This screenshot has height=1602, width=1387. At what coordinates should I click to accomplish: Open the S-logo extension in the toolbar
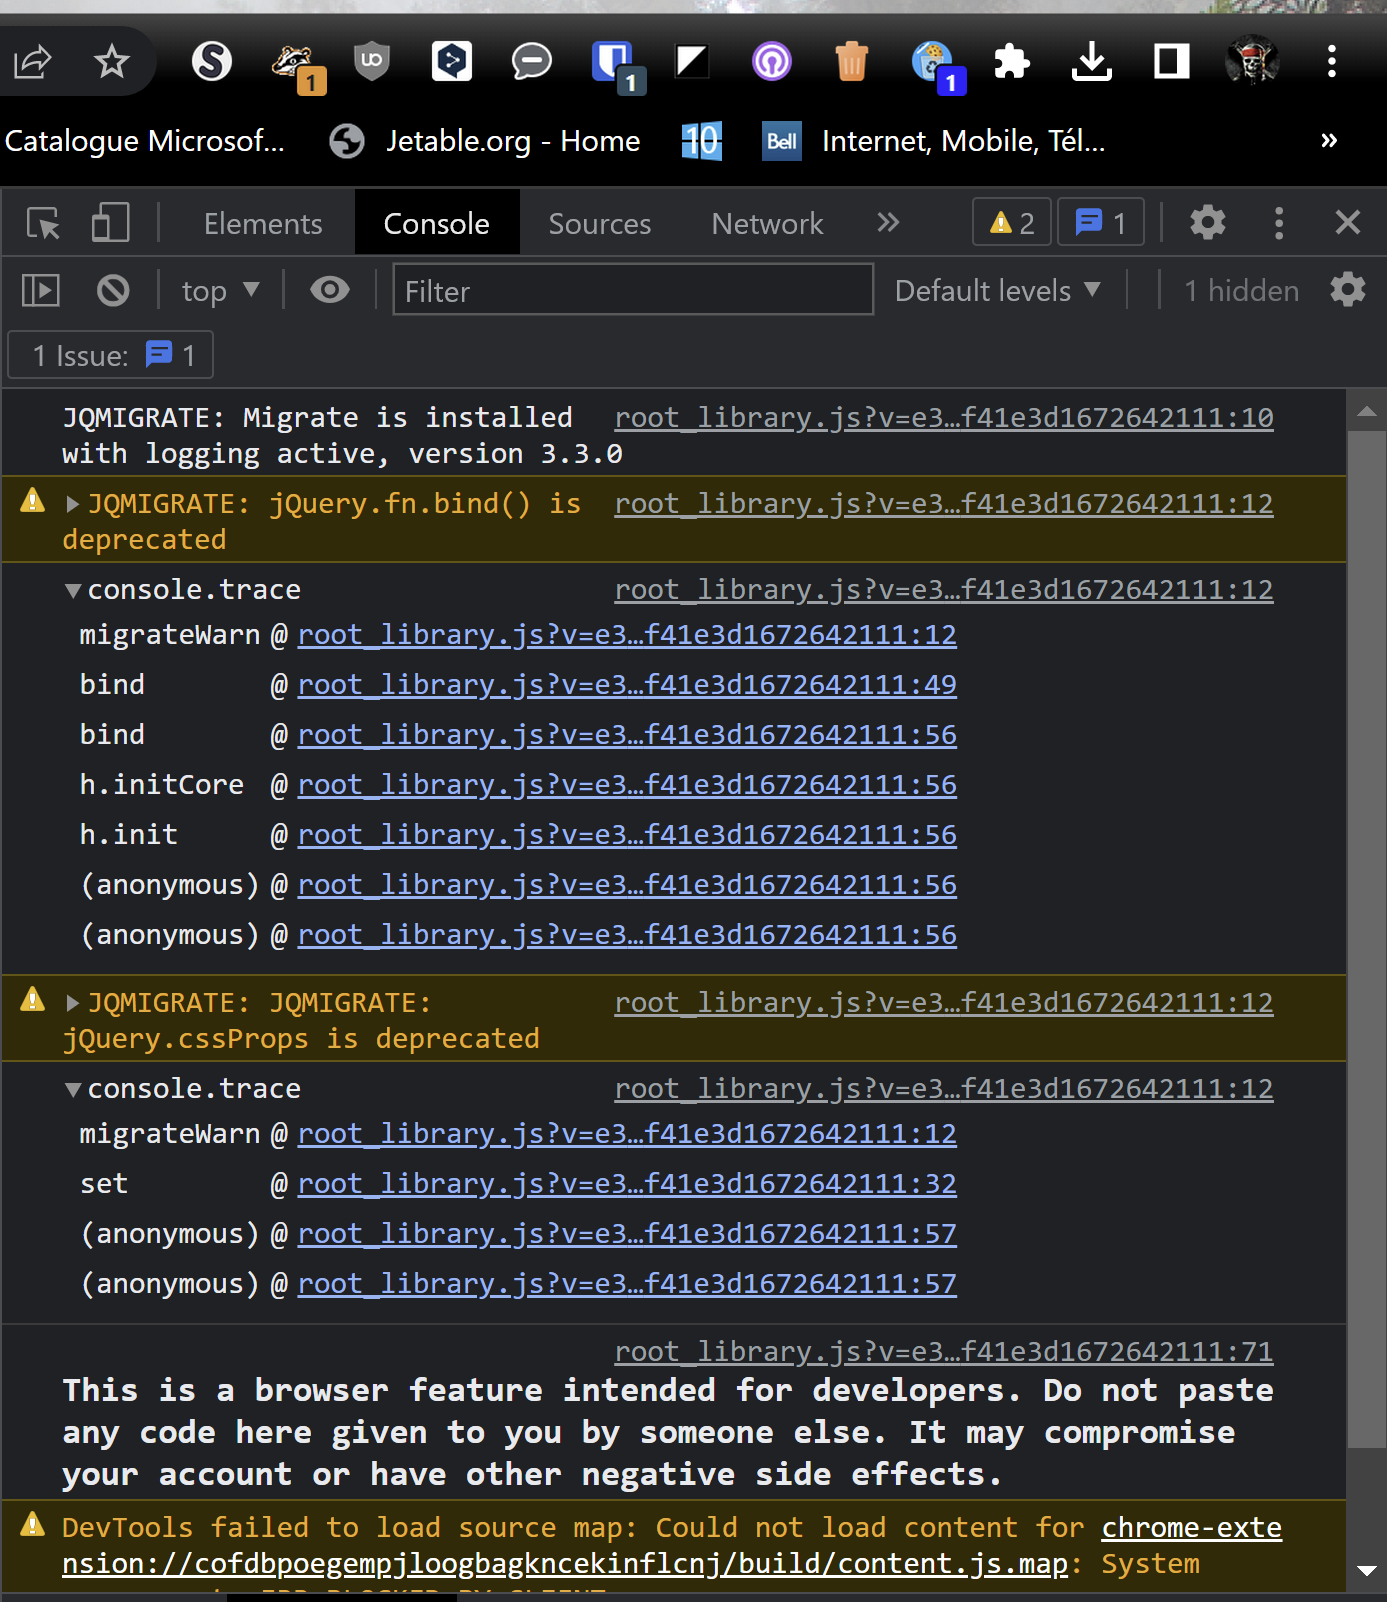212,62
